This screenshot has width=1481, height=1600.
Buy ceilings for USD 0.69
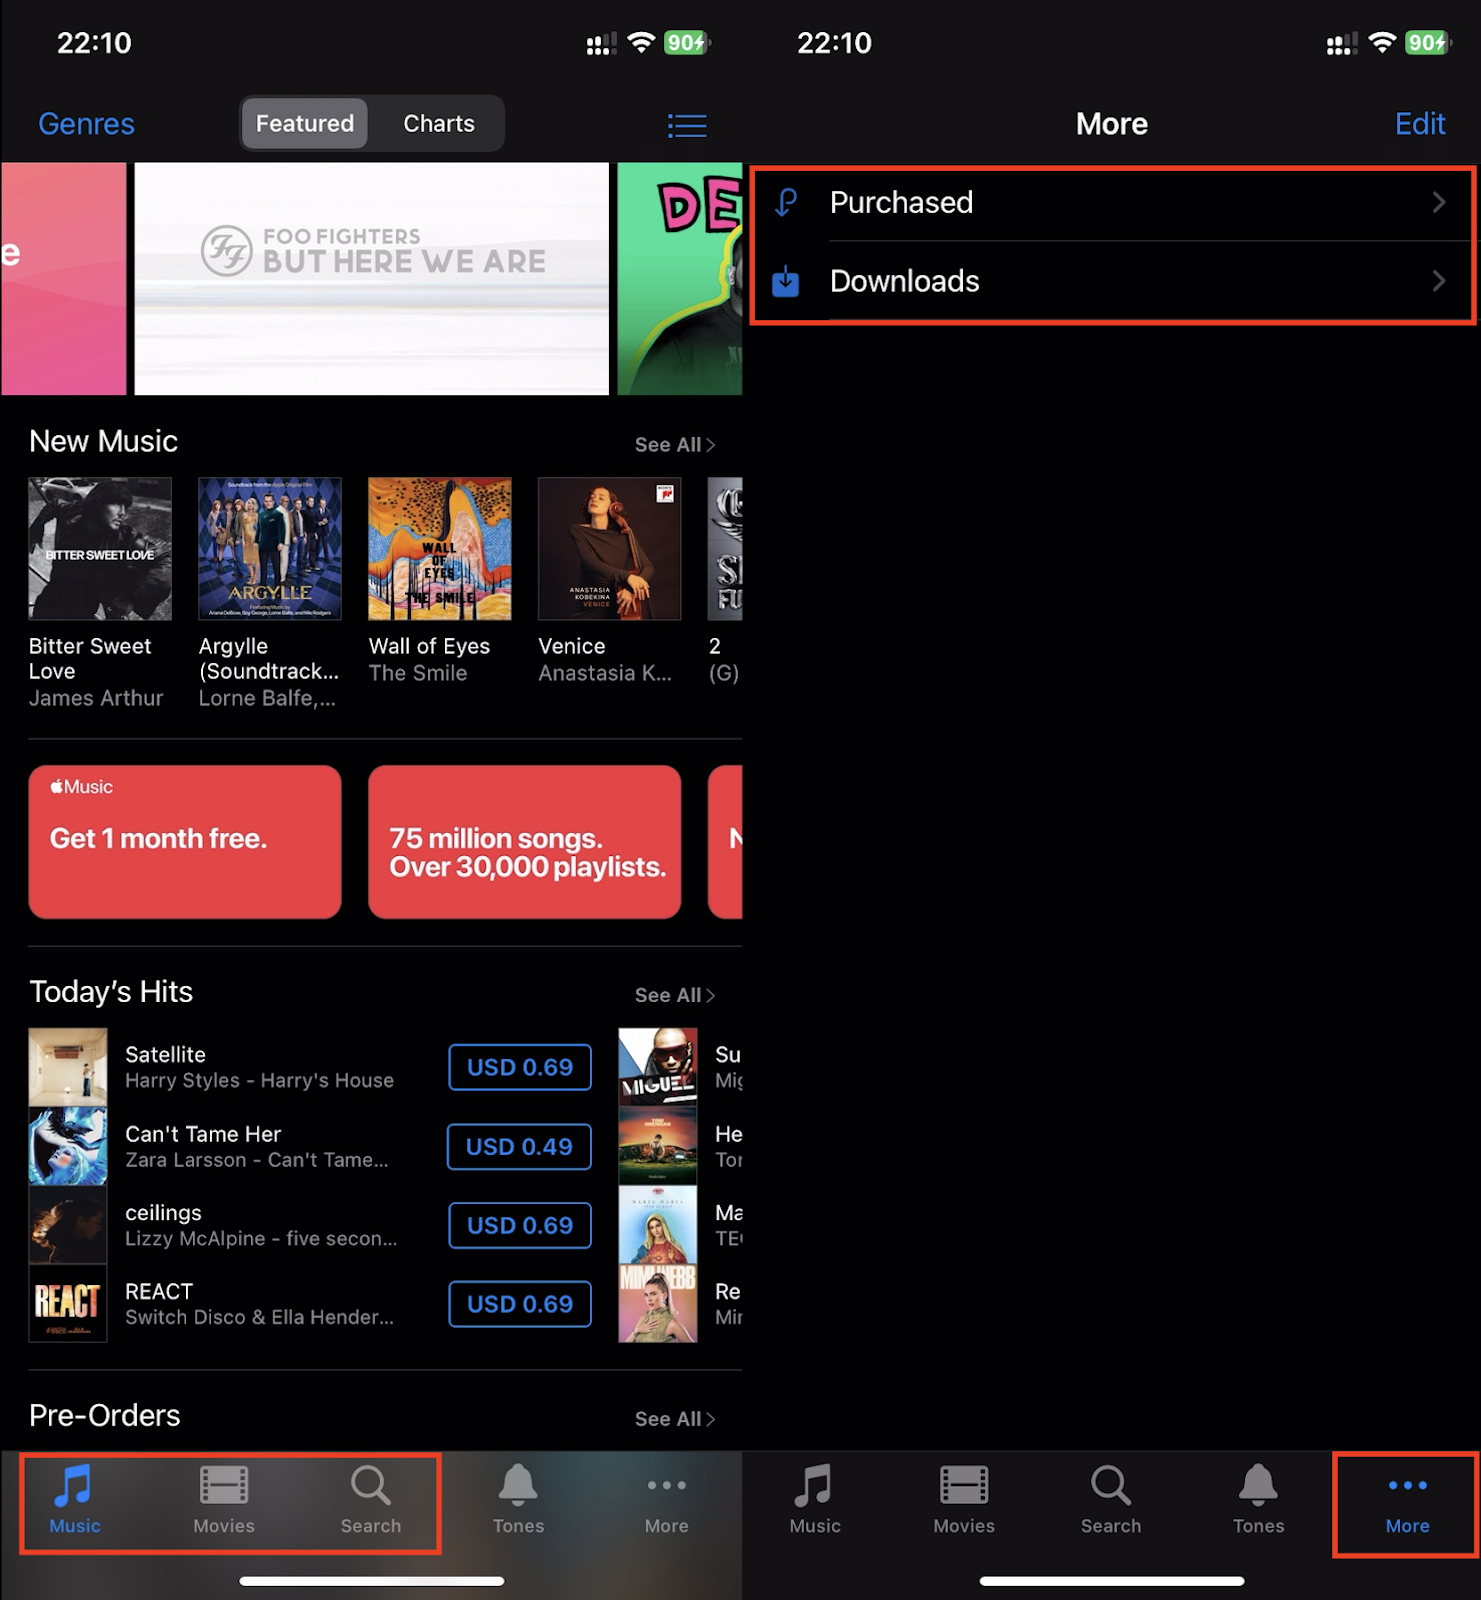click(x=520, y=1225)
